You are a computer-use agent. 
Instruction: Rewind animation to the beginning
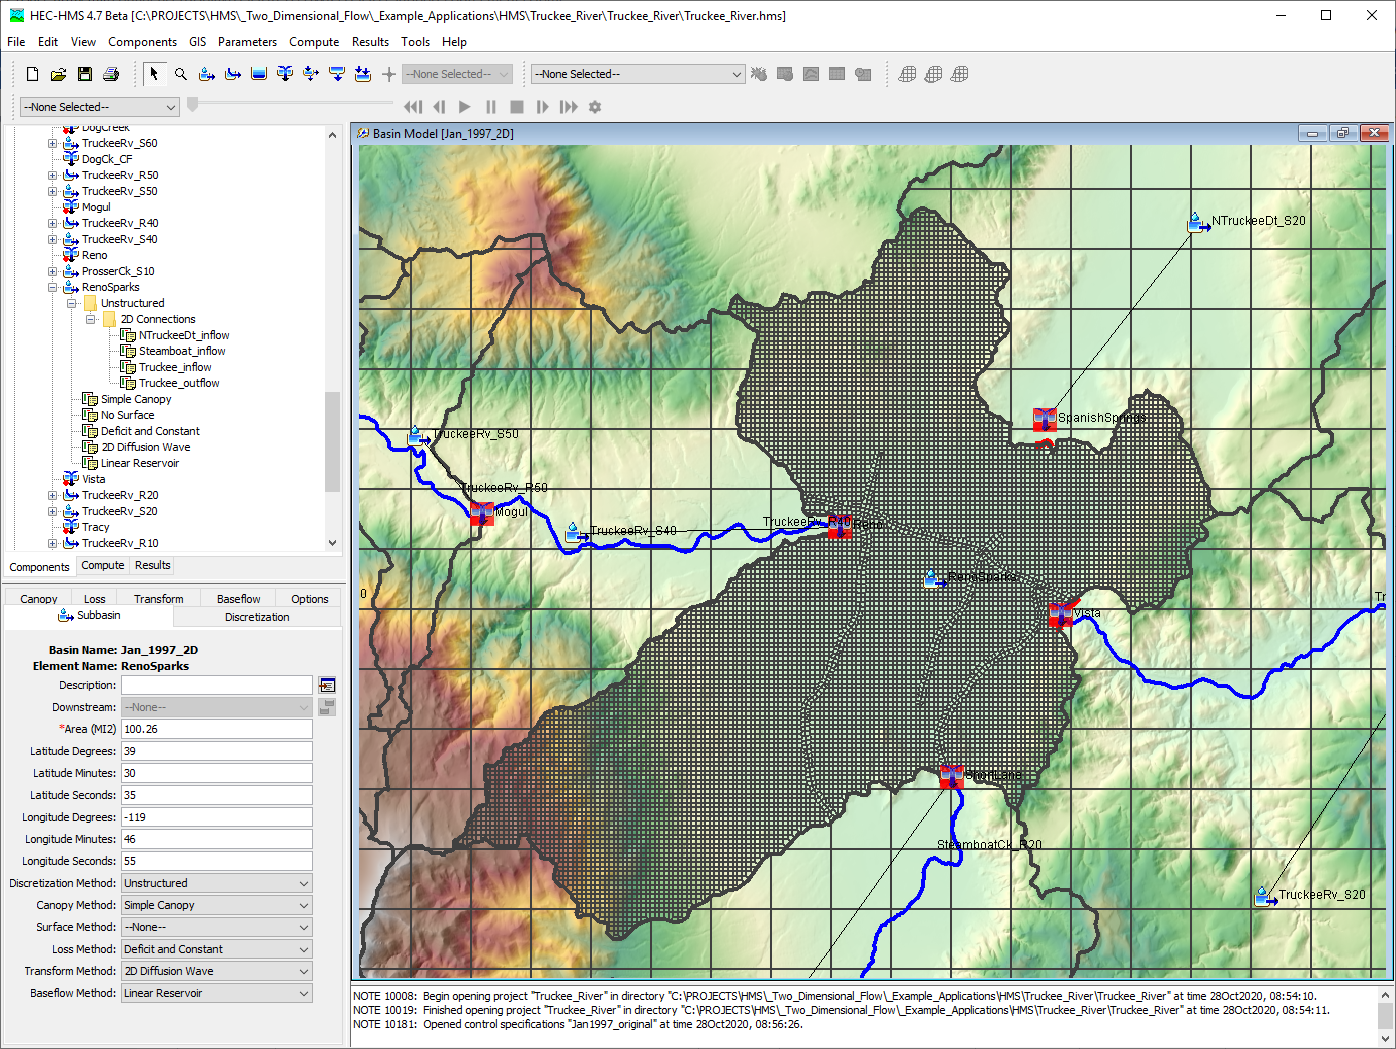point(413,107)
